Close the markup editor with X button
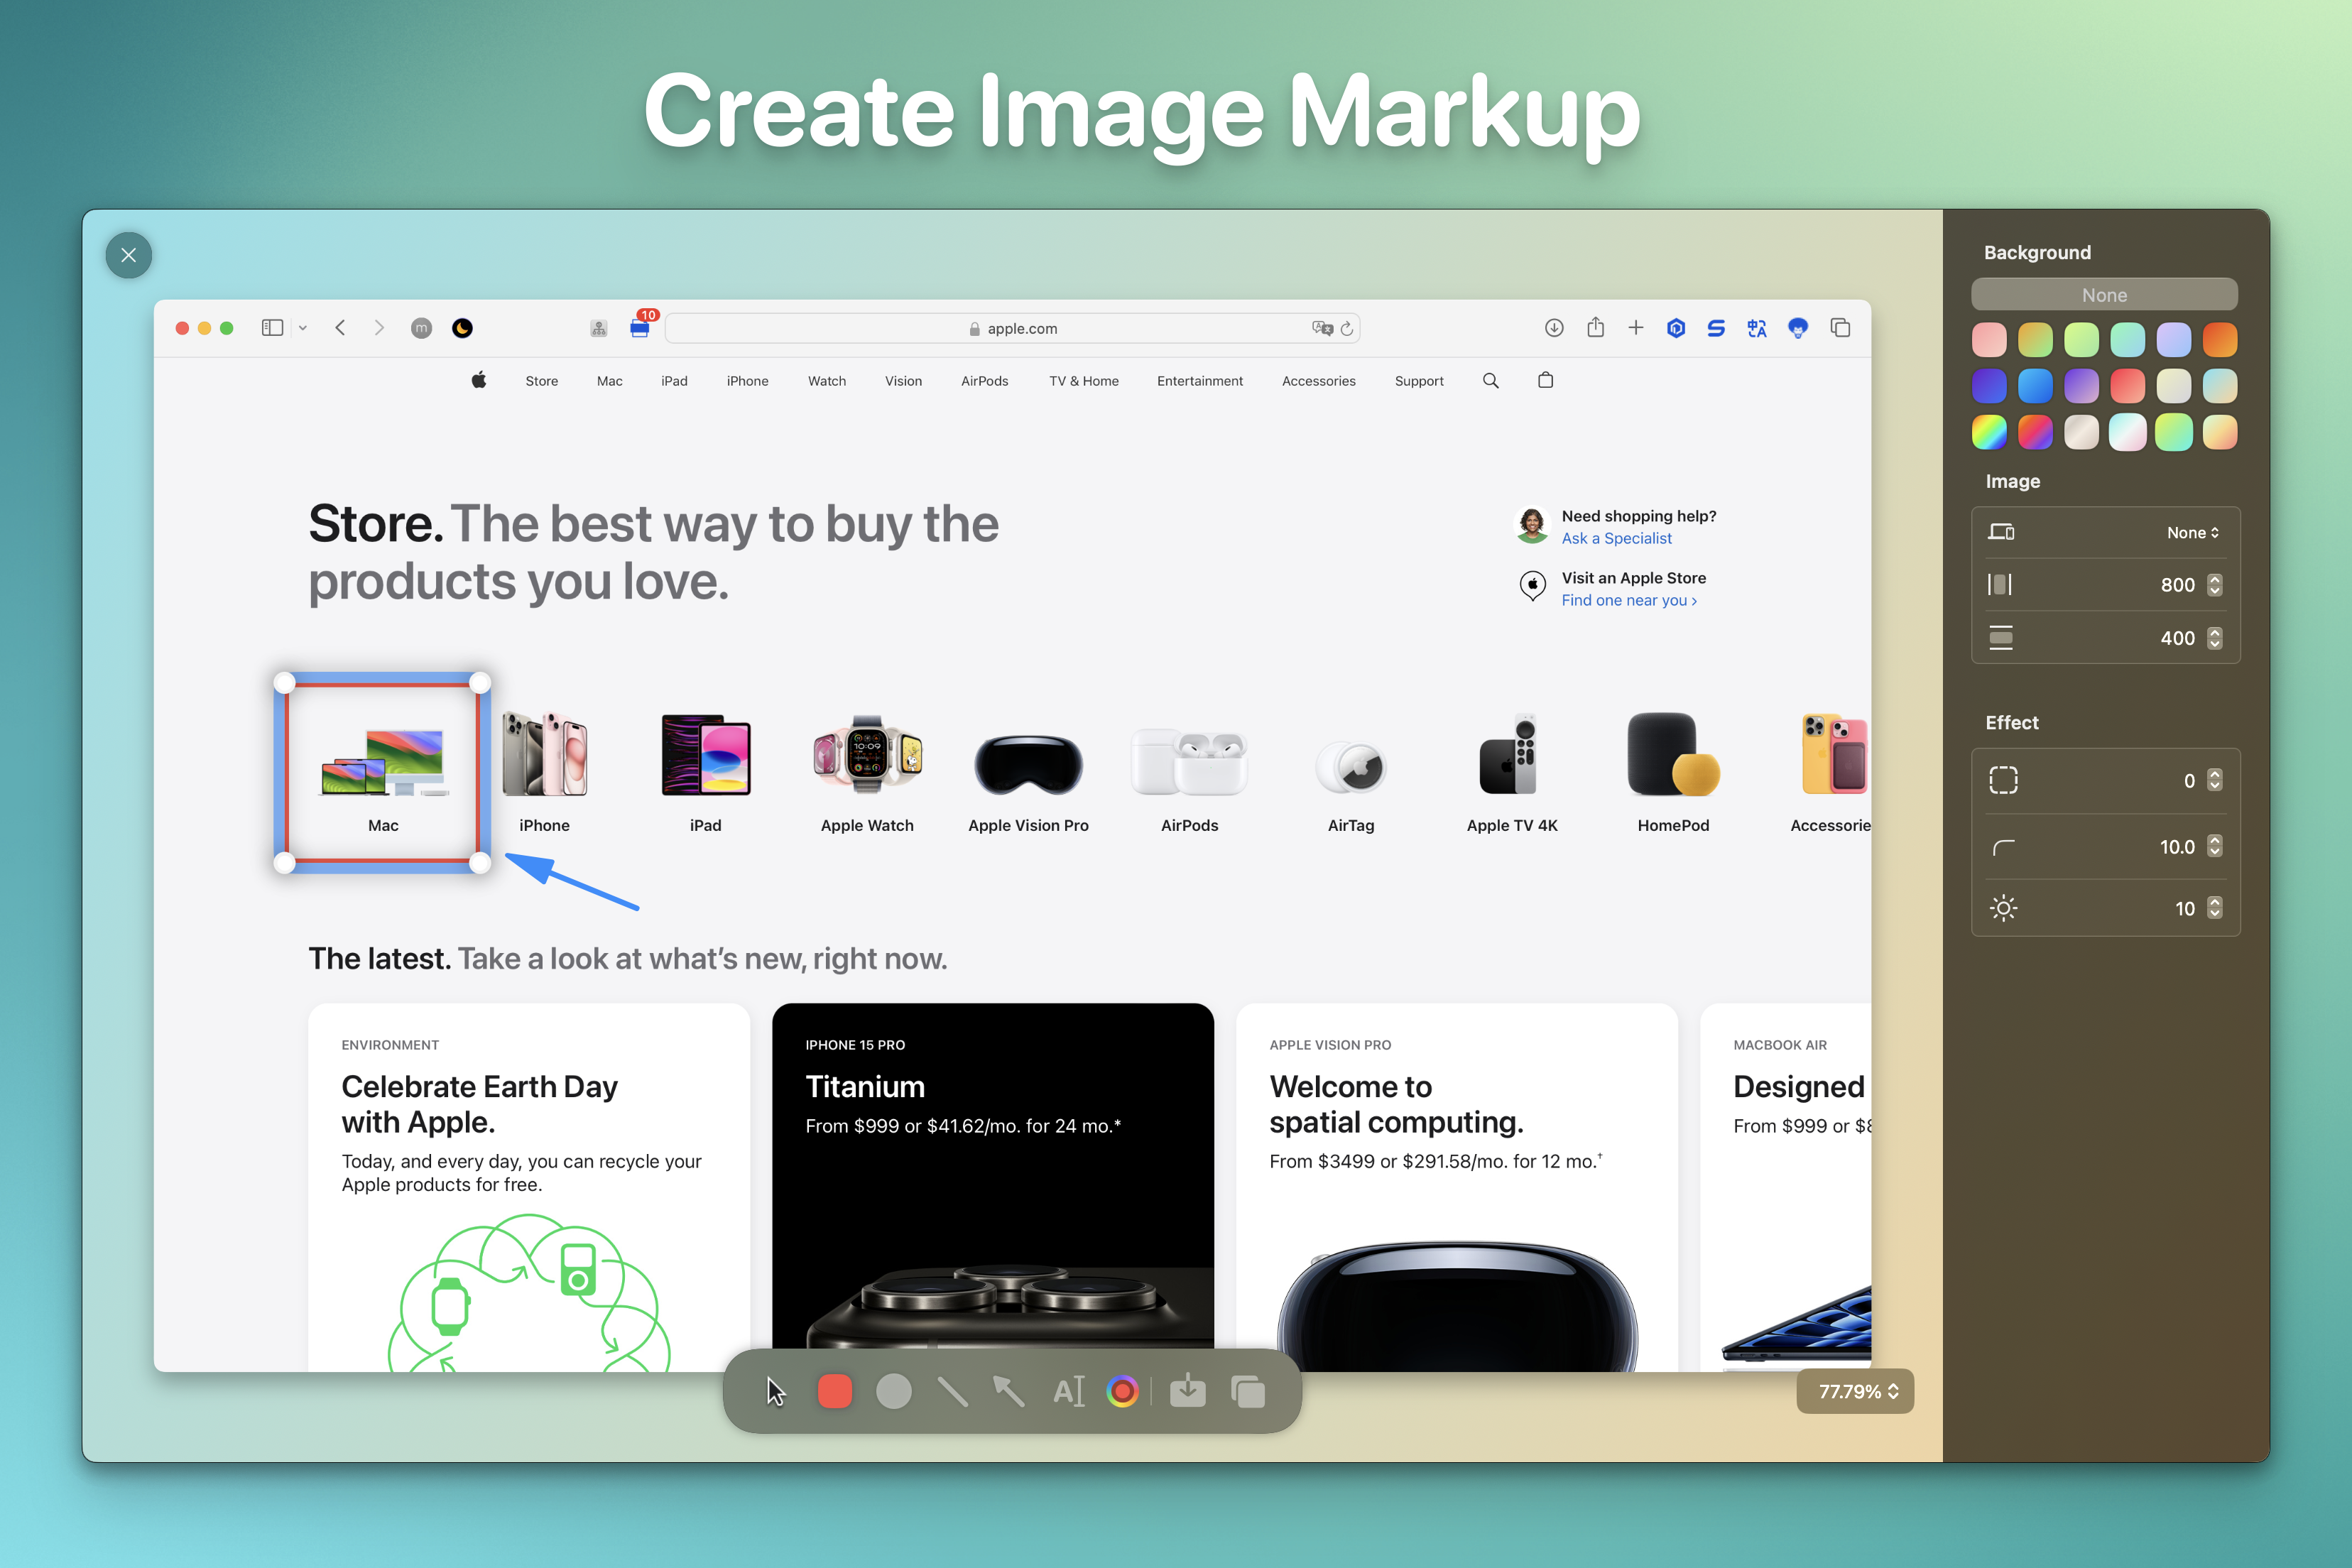This screenshot has height=1568, width=2352. (129, 255)
